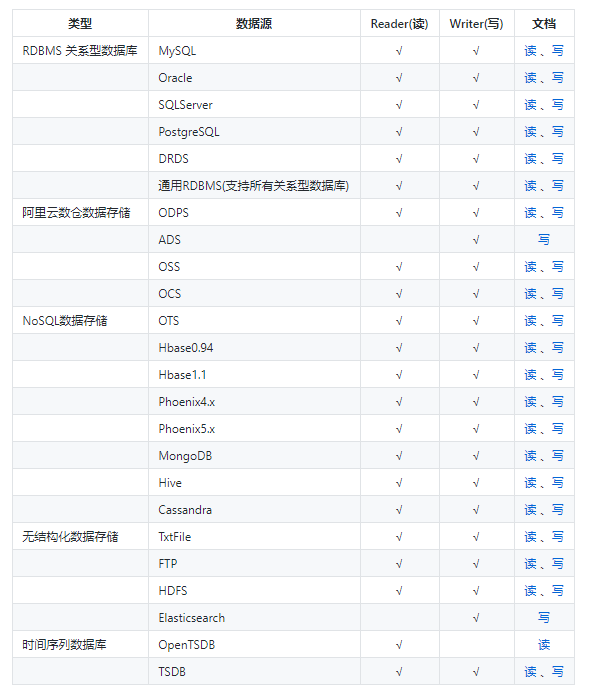Screen dimensions: 606x700
Task: Open the Cassandra writer doc link 写
Action: 557,510
